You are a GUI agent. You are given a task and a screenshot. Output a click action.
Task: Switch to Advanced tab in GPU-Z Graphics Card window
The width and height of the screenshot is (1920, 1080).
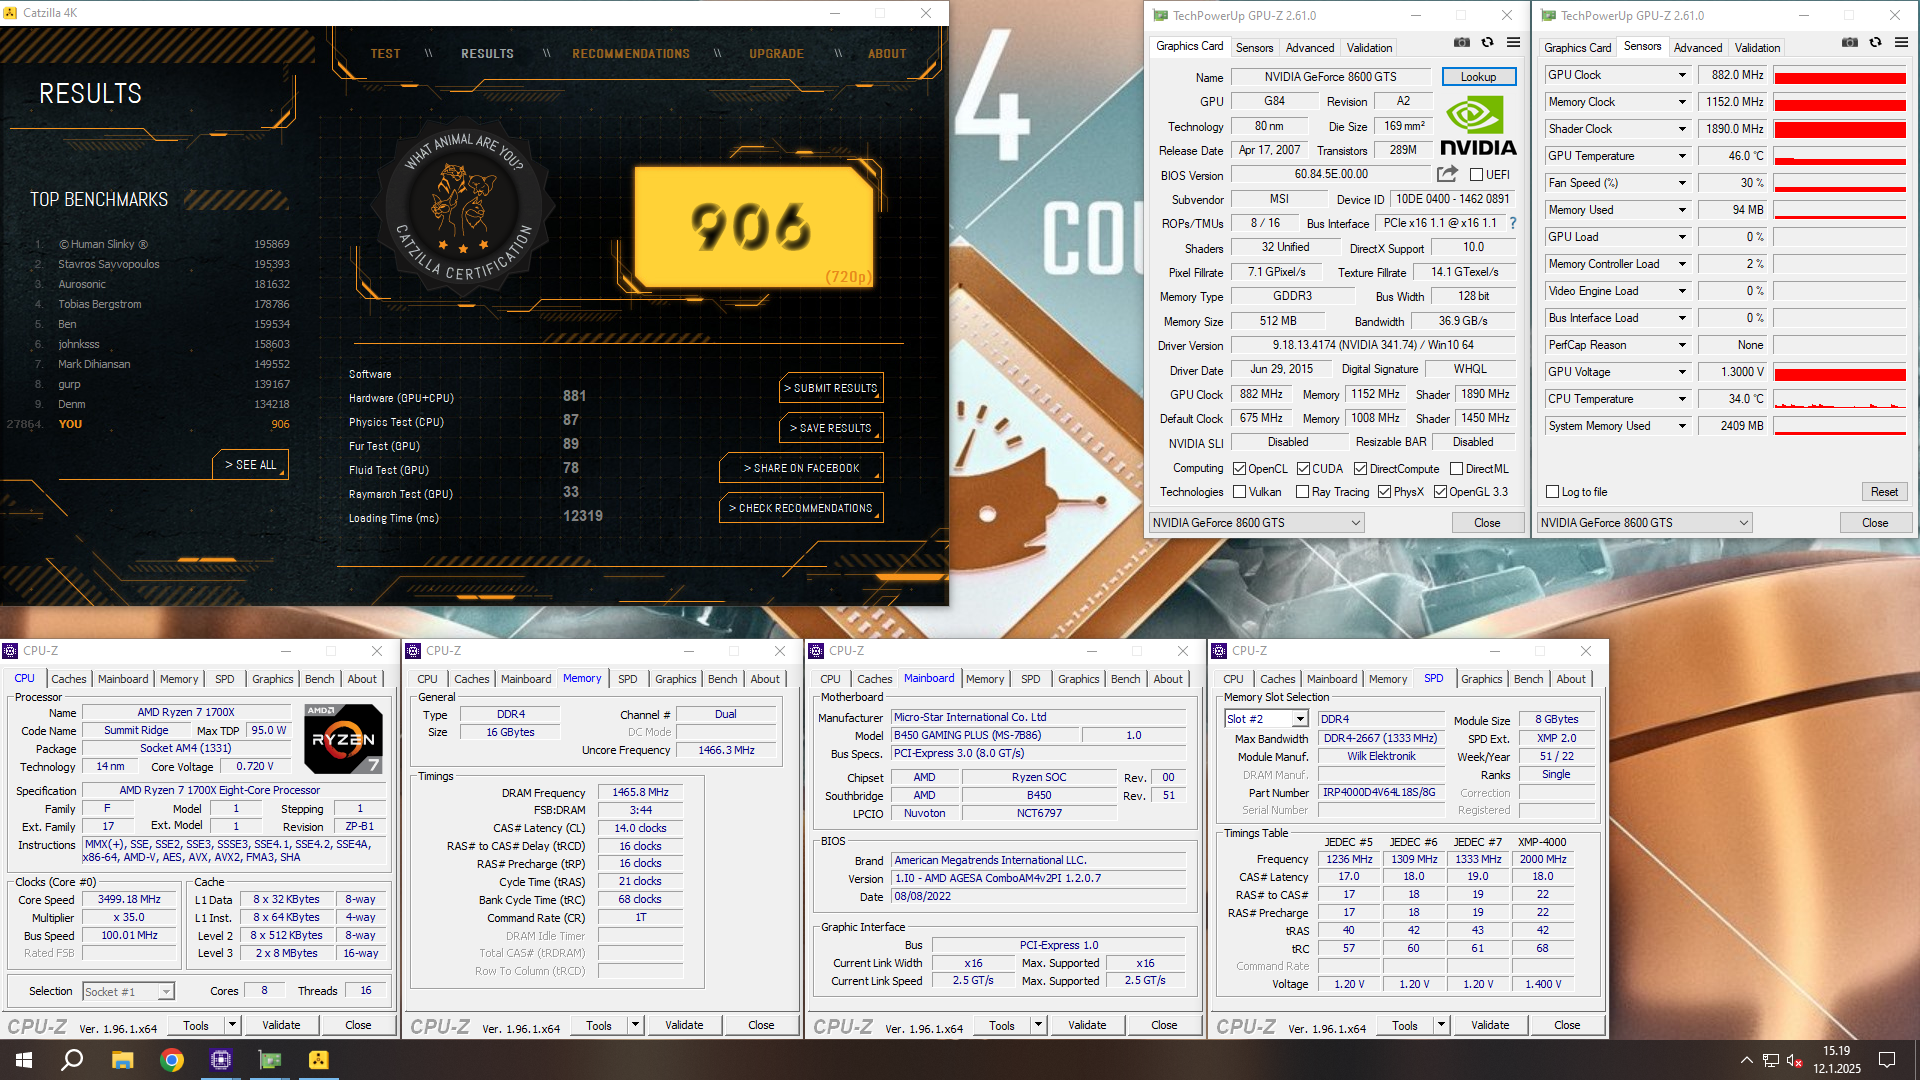[1310, 47]
